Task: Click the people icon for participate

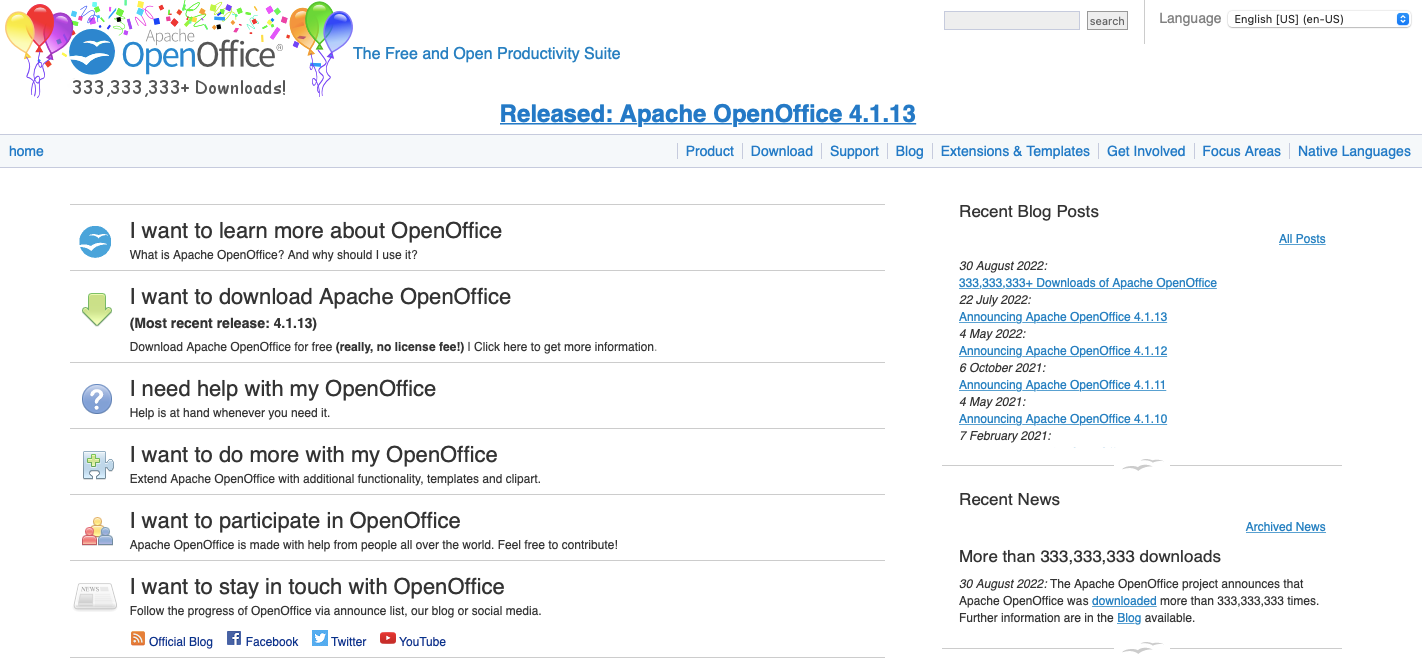Action: tap(97, 531)
